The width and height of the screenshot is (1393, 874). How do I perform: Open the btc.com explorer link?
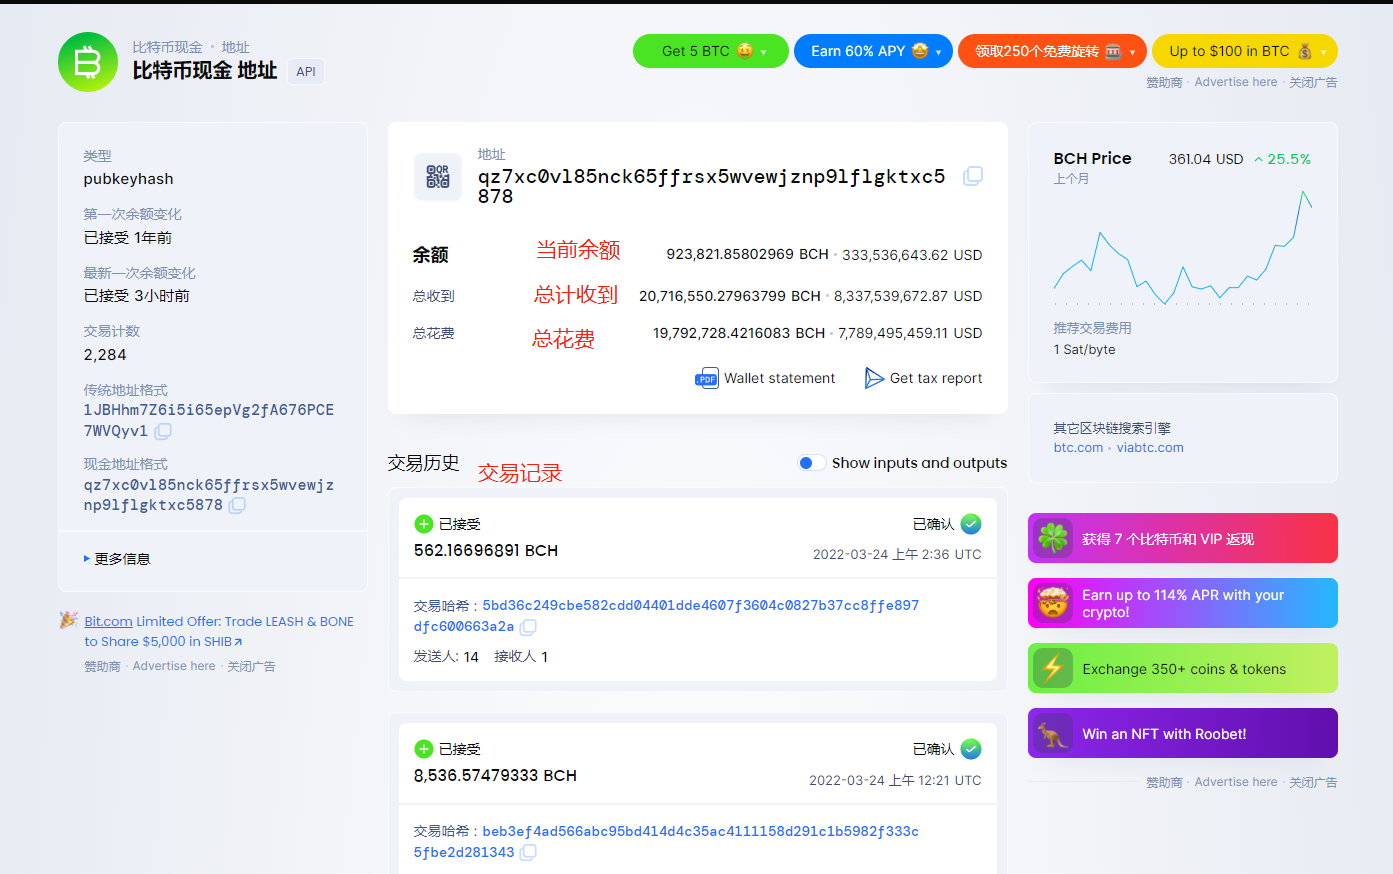pyautogui.click(x=1078, y=448)
